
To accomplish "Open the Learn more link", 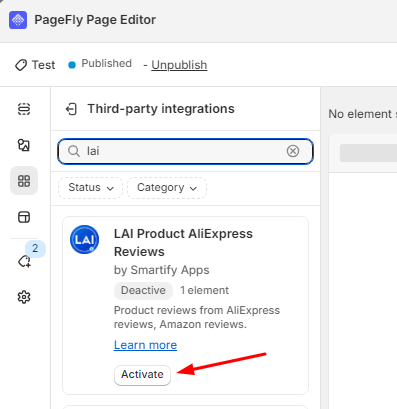I will pos(145,345).
